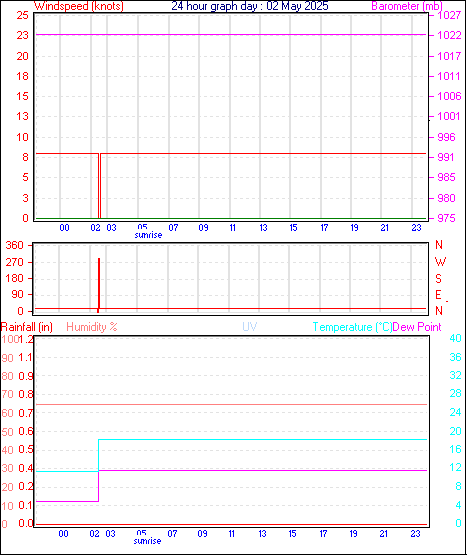
Task: Click hour 23 on the temperature graph axis
Action: coord(415,534)
